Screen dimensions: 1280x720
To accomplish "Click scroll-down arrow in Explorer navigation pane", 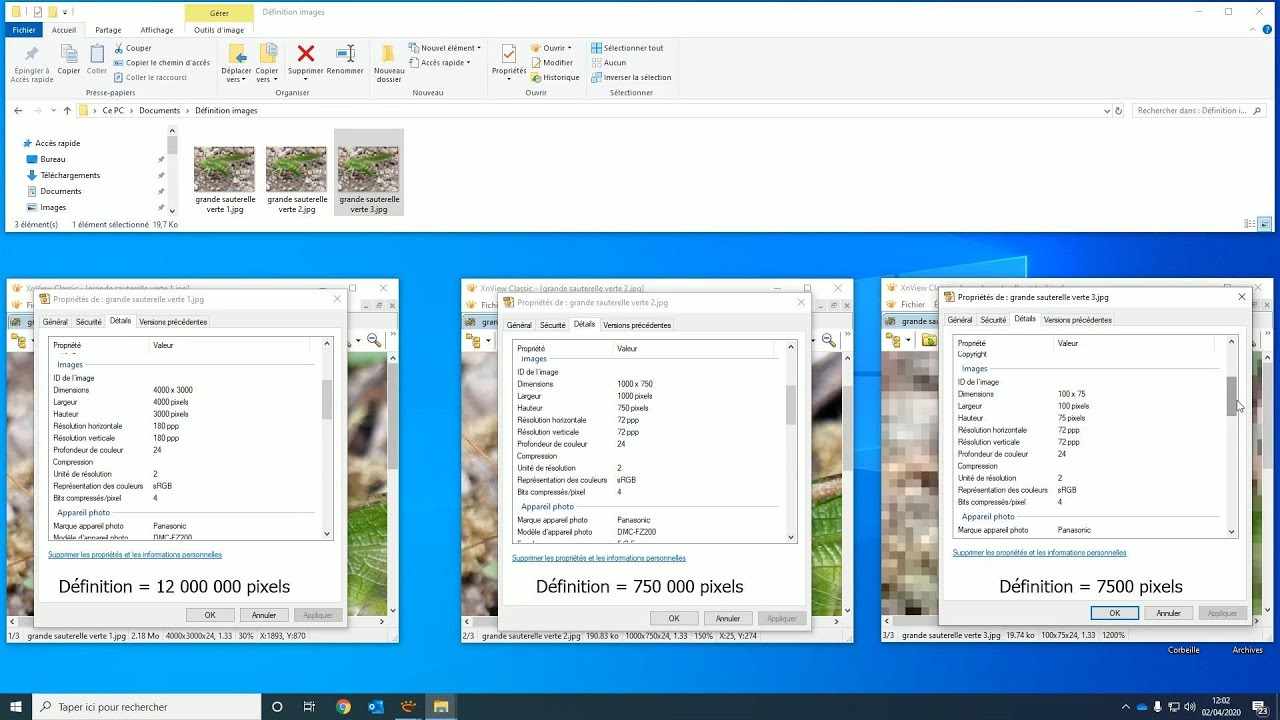I will (x=172, y=210).
